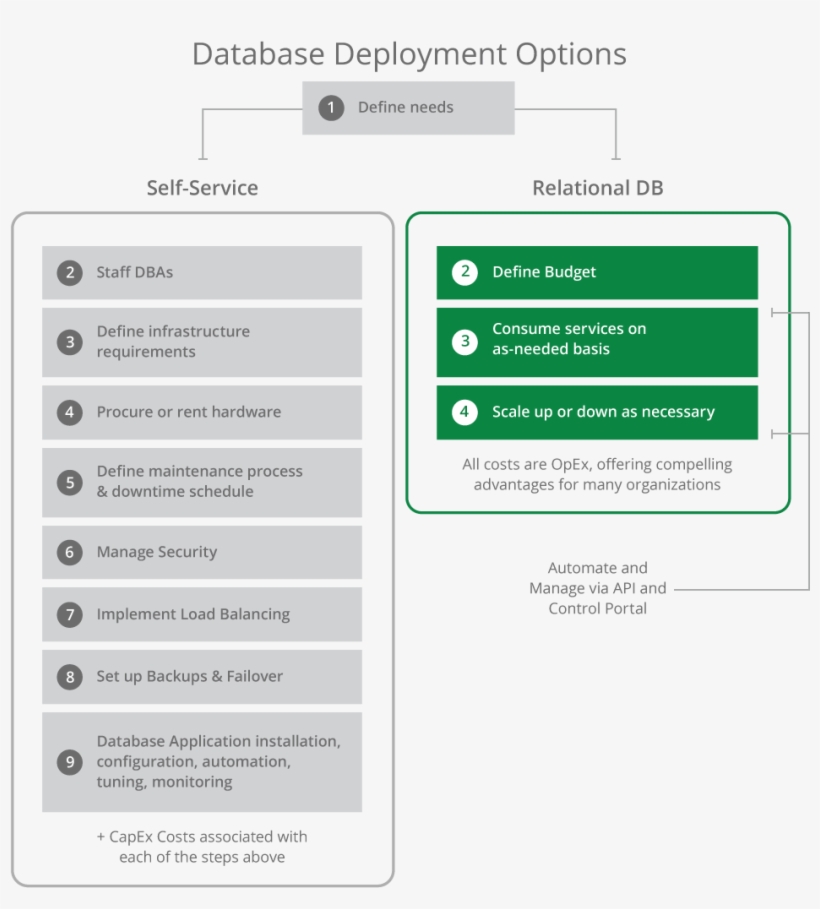Select the green Define Budget bar
Viewport: 820px width, 909px height.
click(596, 272)
